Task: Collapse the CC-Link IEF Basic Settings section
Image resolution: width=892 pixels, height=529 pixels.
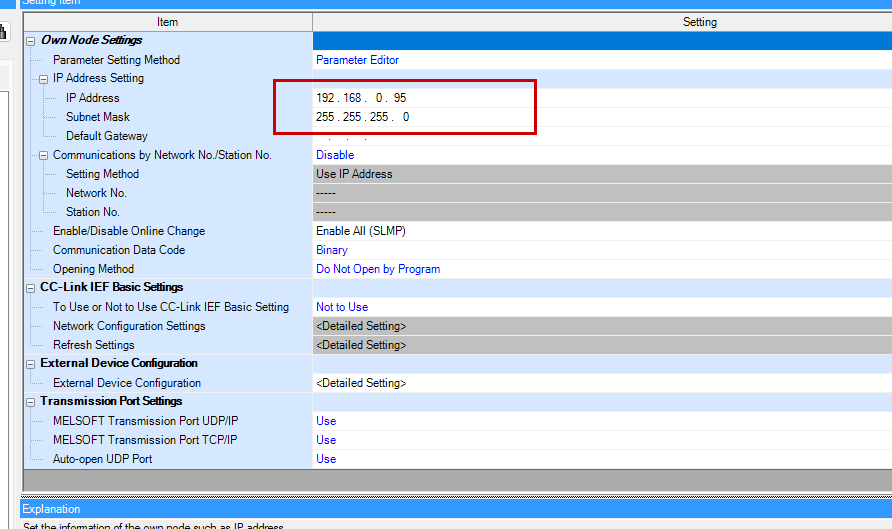Action: click(31, 288)
